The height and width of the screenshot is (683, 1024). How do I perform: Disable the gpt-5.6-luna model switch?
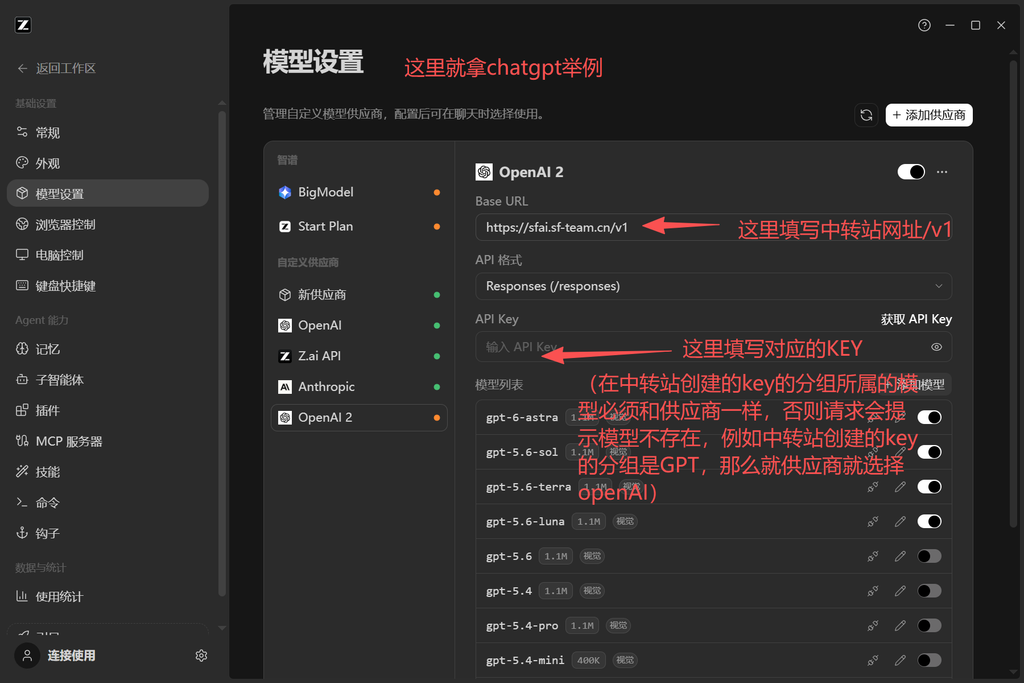[929, 522]
